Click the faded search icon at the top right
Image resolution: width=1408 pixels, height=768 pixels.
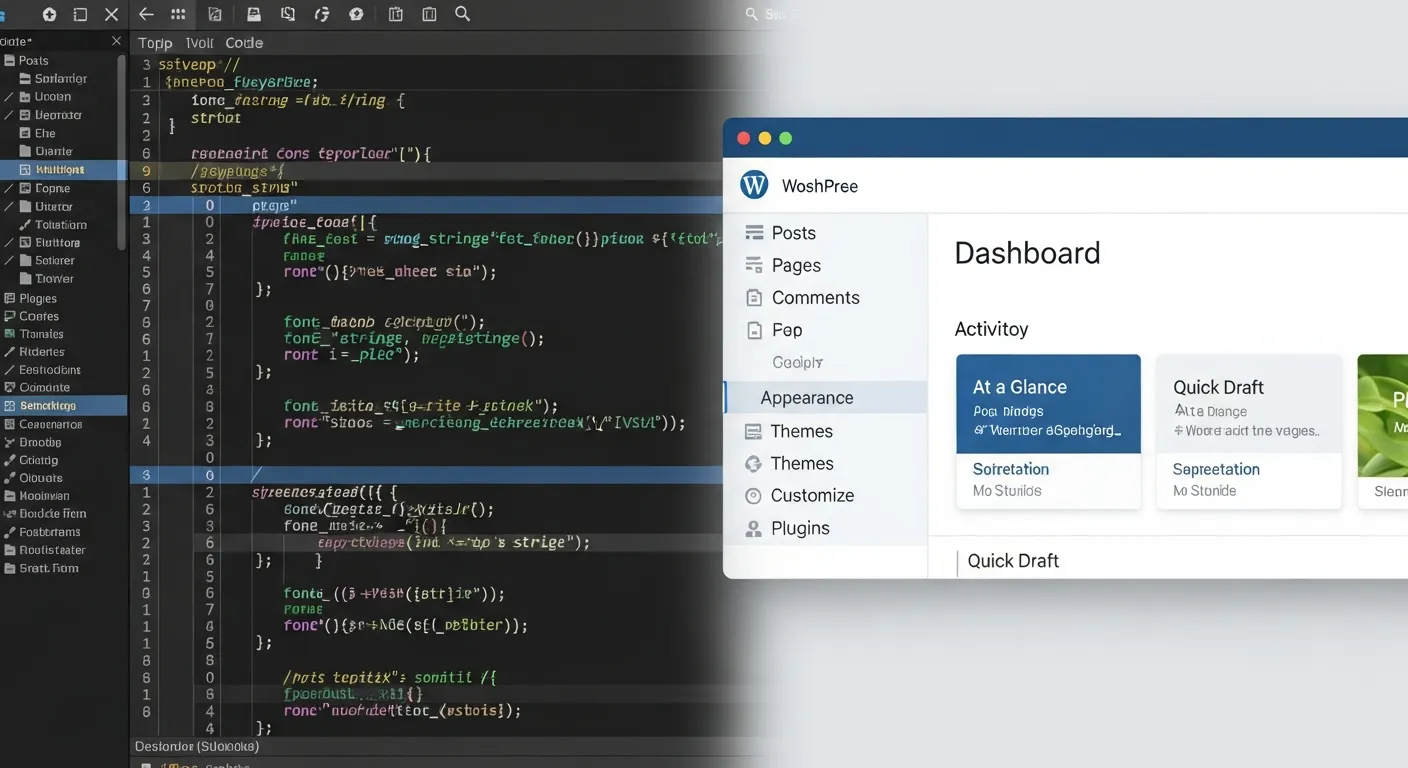752,14
